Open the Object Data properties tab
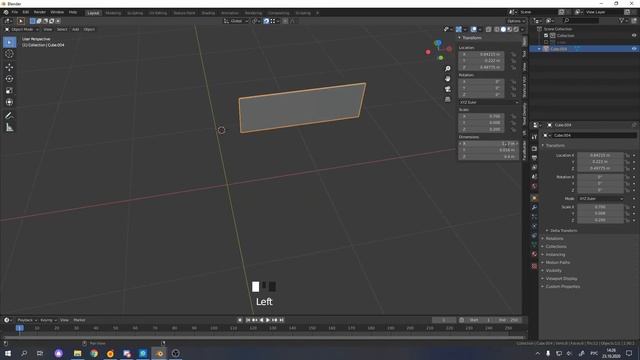 click(534, 245)
